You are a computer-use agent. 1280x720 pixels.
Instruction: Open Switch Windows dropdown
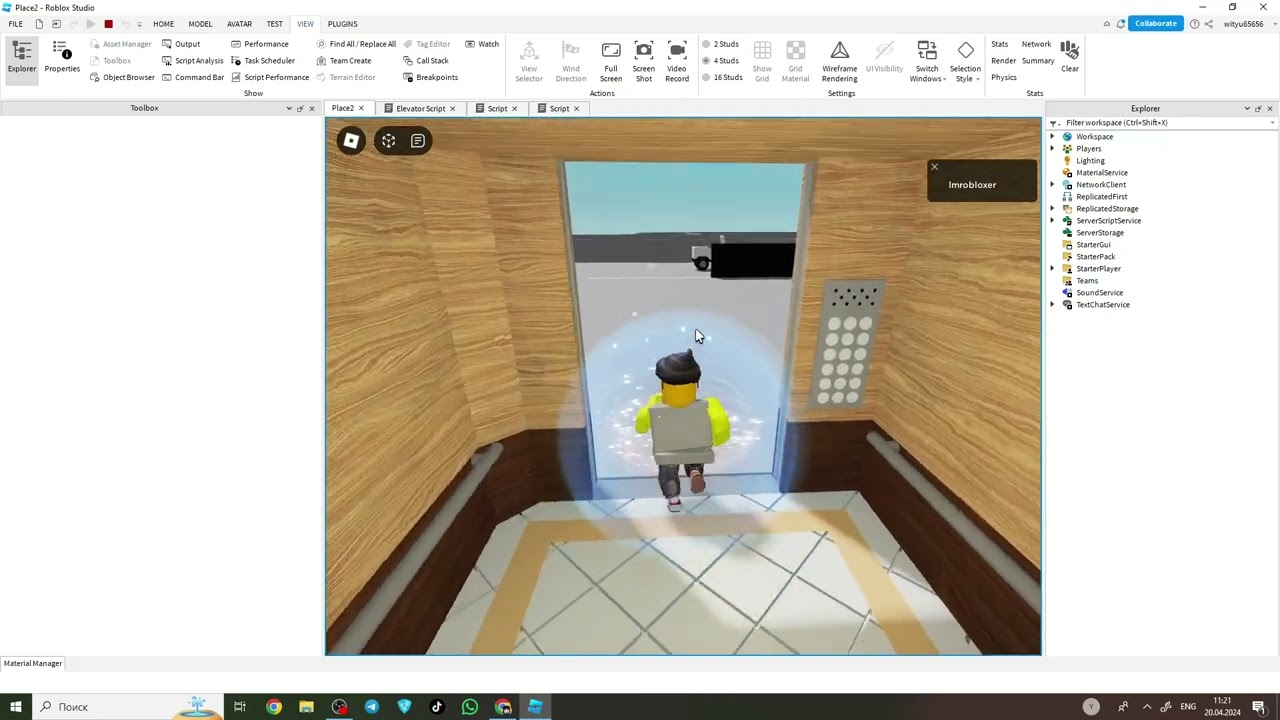click(x=927, y=62)
